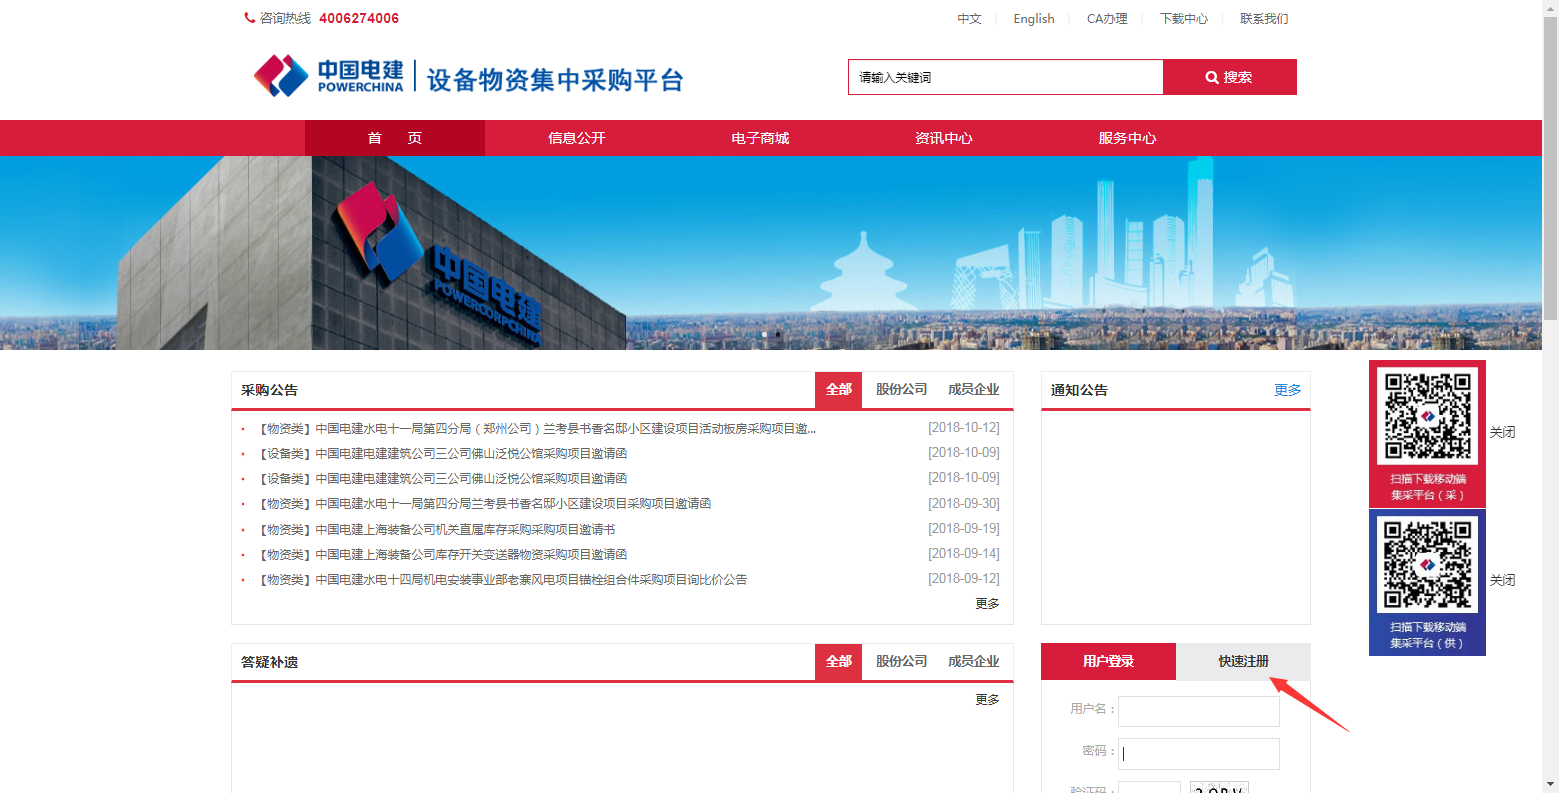
Task: Click the 搜索 search button
Action: pos(1229,77)
